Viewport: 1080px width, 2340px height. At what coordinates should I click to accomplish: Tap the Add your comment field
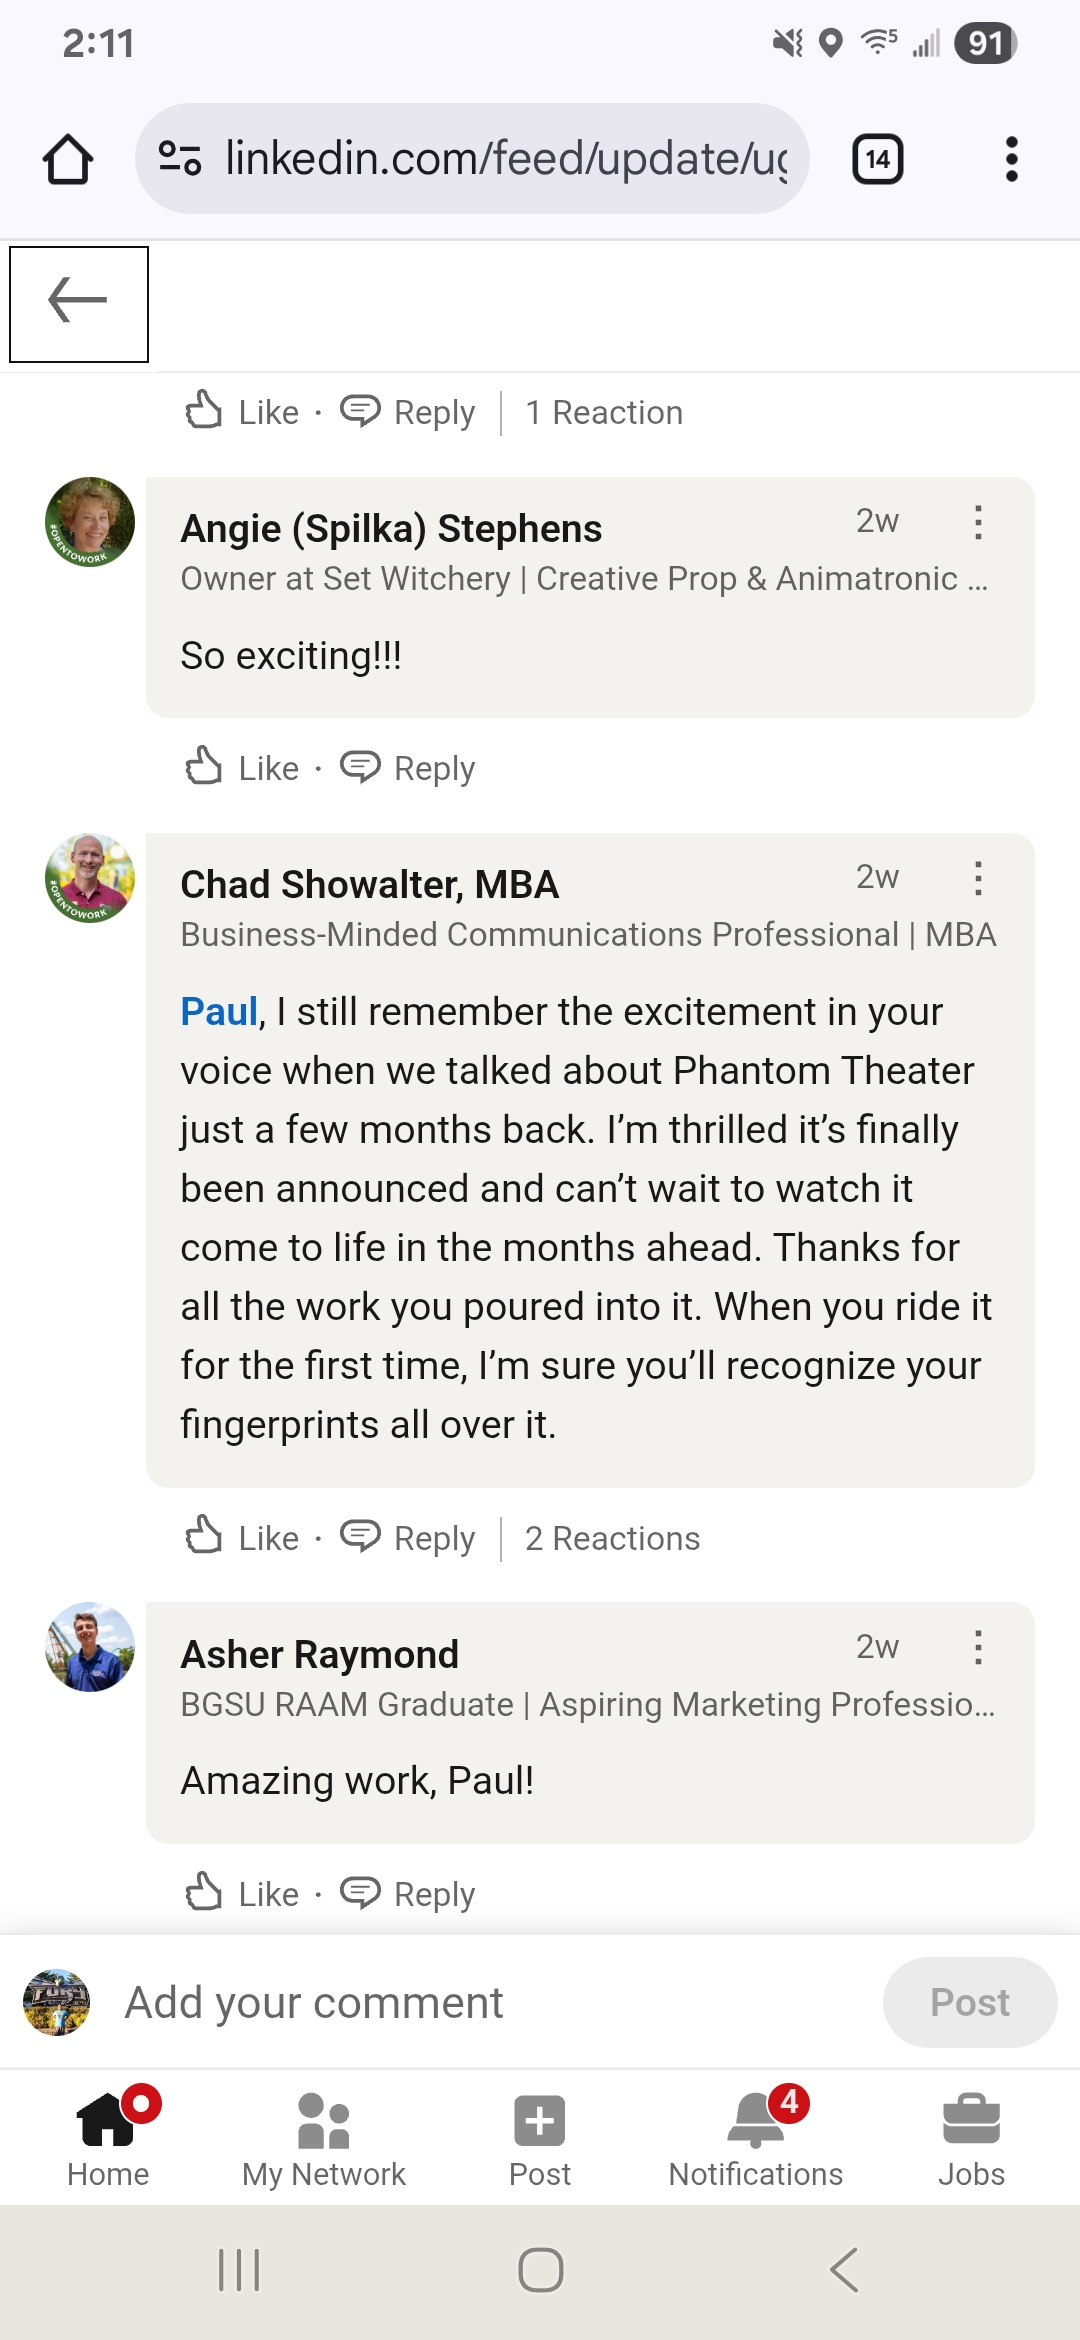click(x=480, y=2003)
